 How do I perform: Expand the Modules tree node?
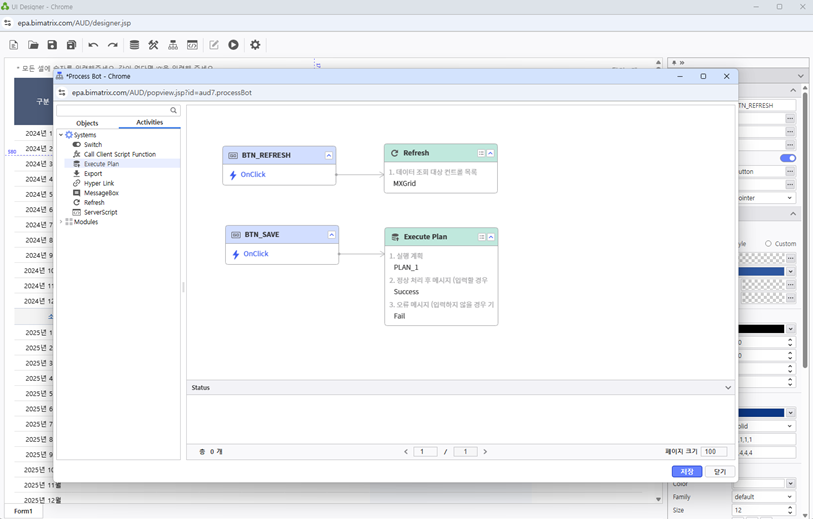(x=61, y=222)
